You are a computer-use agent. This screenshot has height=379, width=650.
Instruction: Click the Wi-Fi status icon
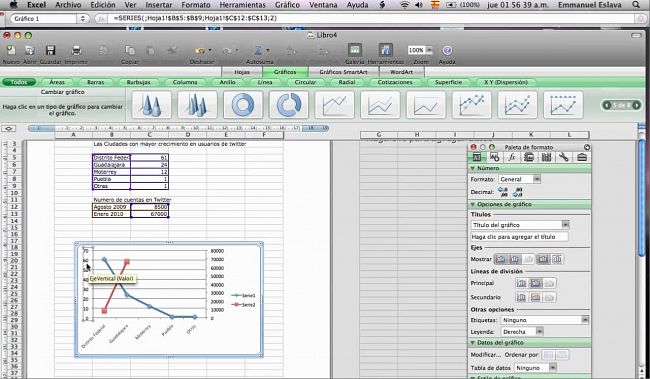point(404,5)
